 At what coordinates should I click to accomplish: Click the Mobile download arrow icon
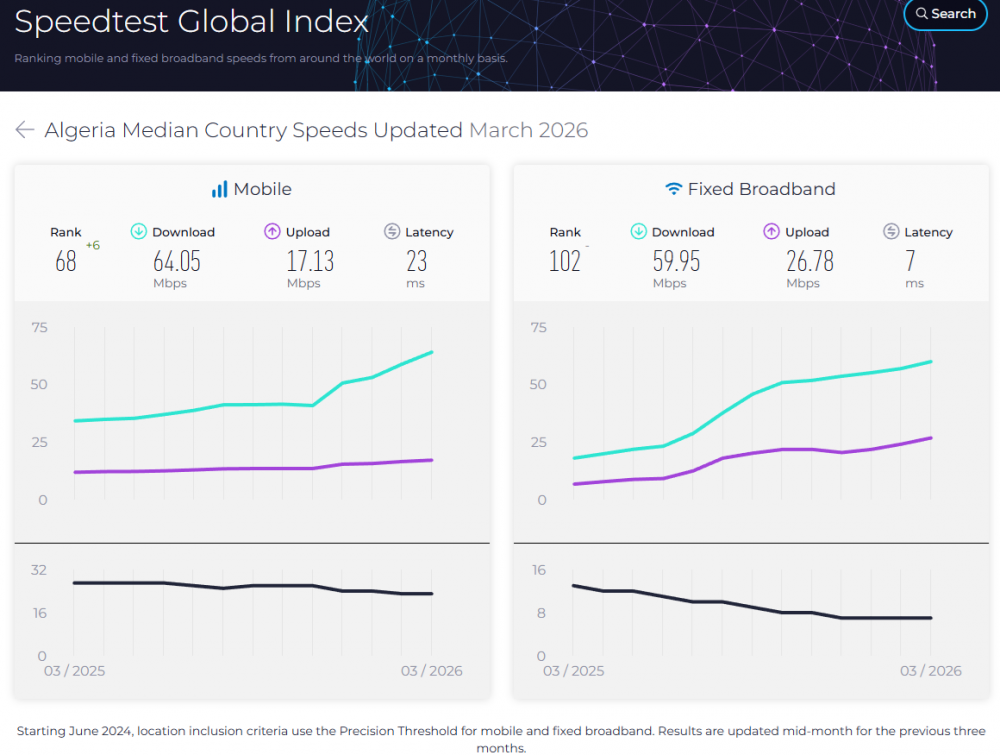(x=139, y=232)
